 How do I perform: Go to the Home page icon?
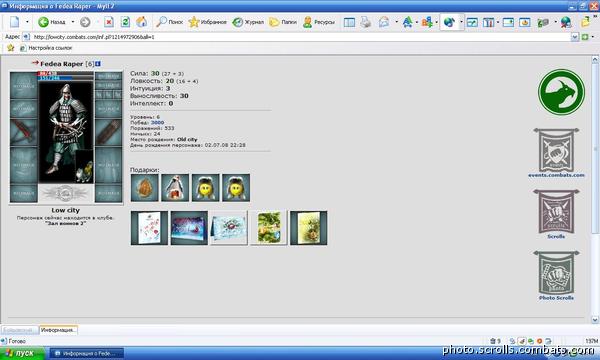click(x=142, y=22)
